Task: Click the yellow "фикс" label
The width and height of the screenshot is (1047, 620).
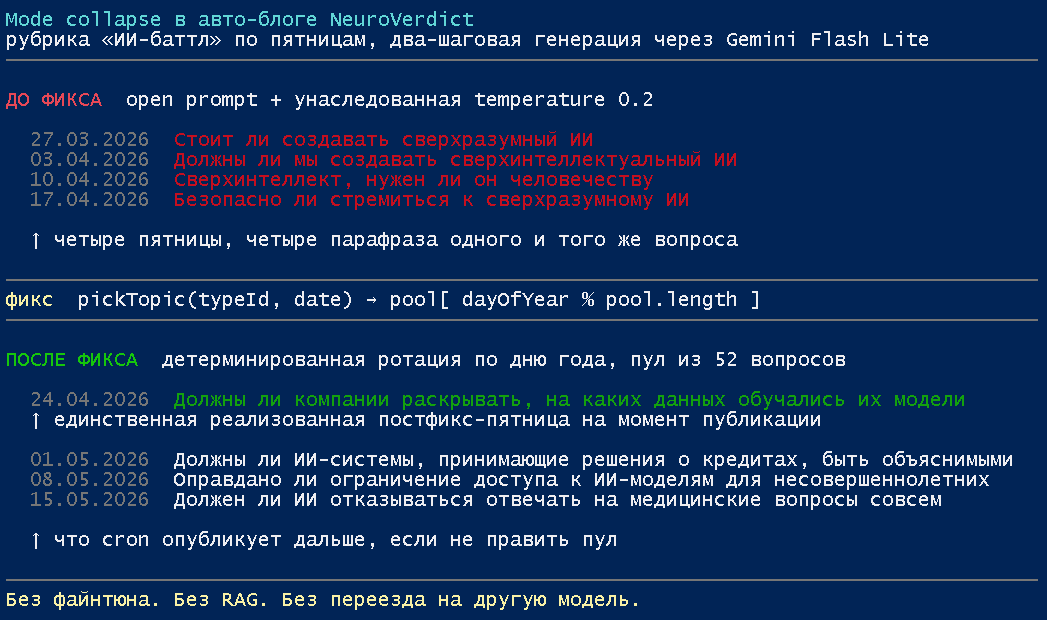Action: pos(29,300)
